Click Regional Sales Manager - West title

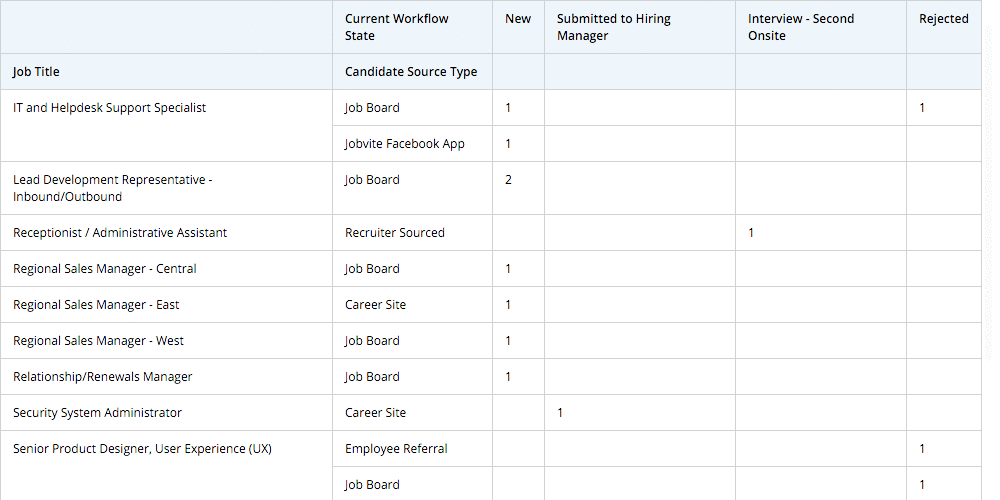(x=98, y=341)
